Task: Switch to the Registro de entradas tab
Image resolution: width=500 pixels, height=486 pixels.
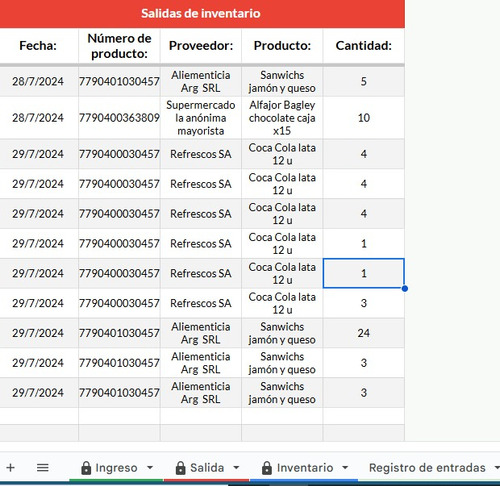Action: 427,468
